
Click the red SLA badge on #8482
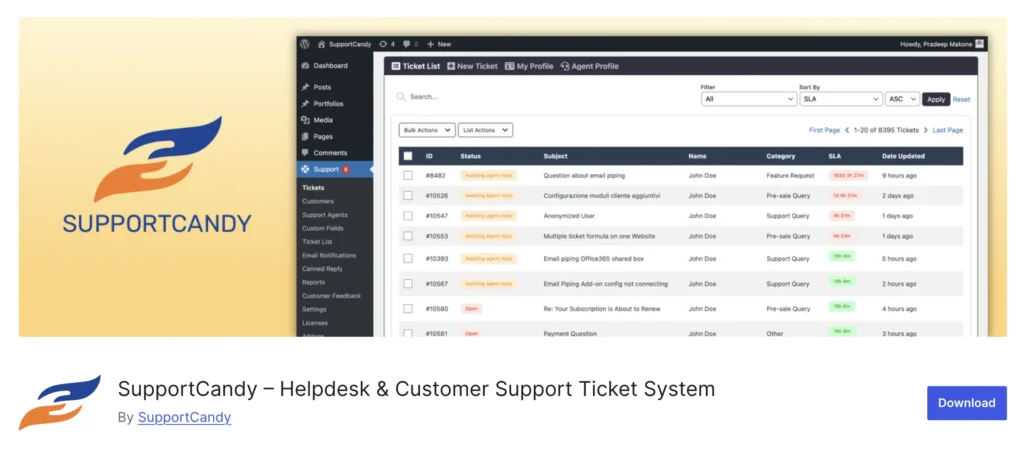click(848, 176)
